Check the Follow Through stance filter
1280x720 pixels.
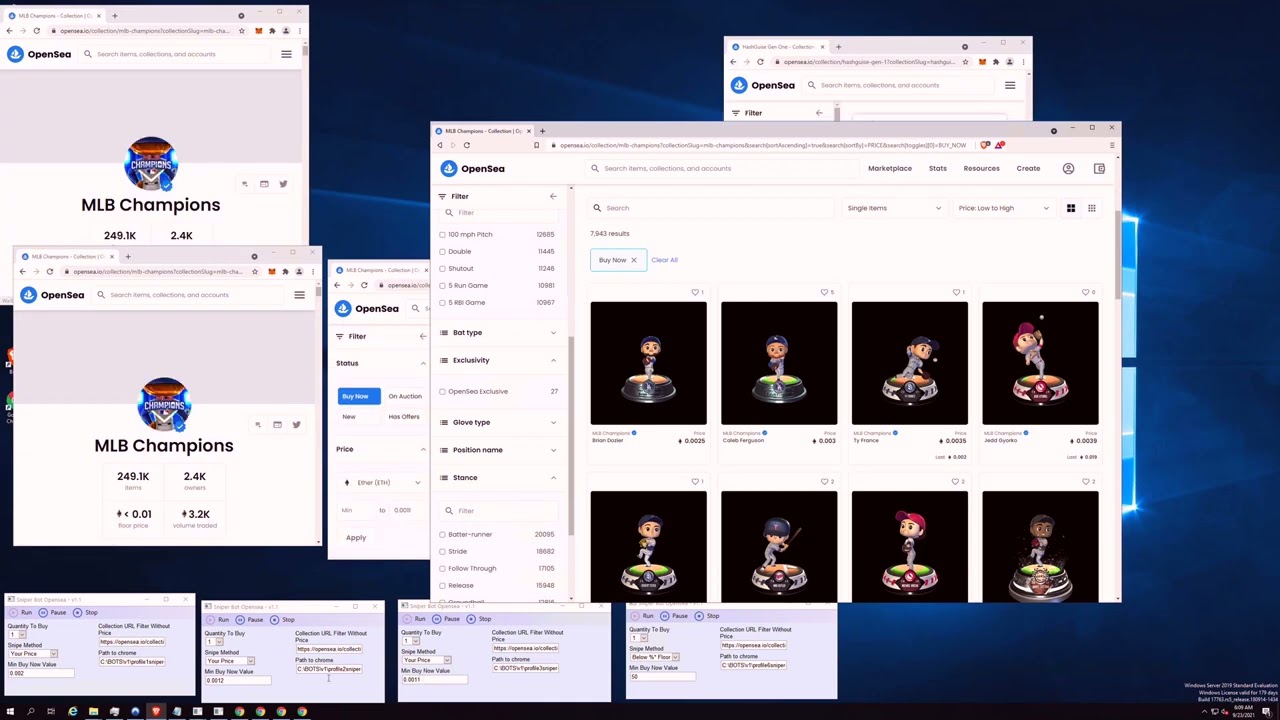pyautogui.click(x=442, y=568)
